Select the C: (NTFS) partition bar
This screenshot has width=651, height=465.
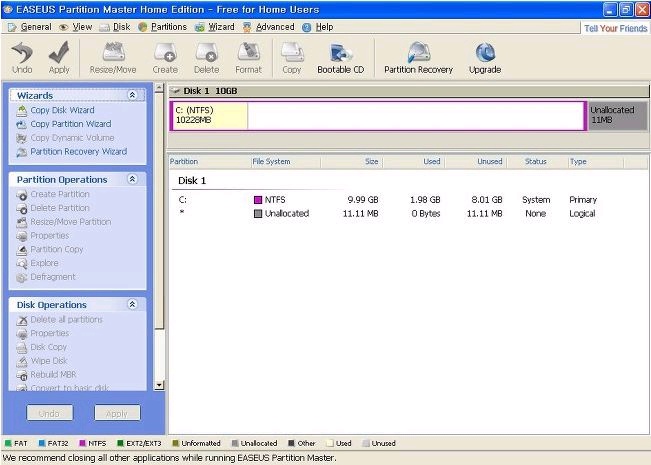tap(378, 116)
